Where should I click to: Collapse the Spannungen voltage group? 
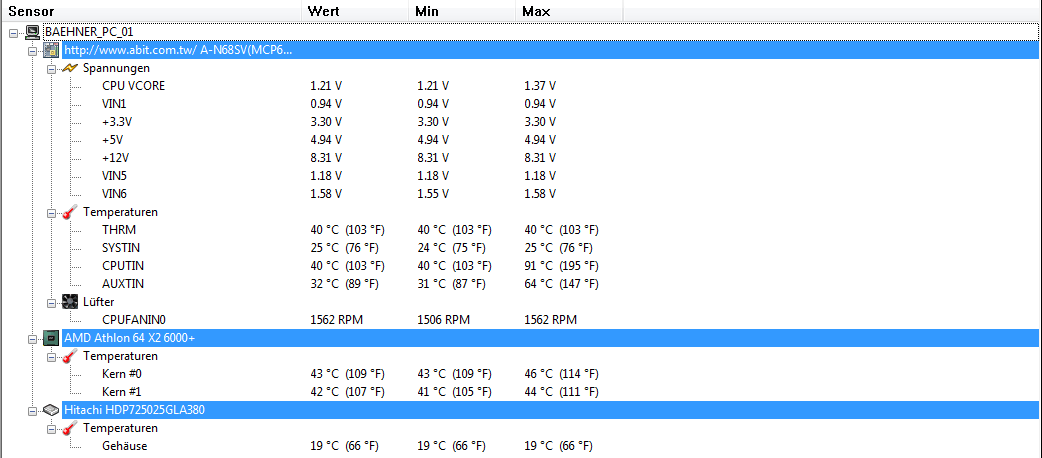click(51, 68)
